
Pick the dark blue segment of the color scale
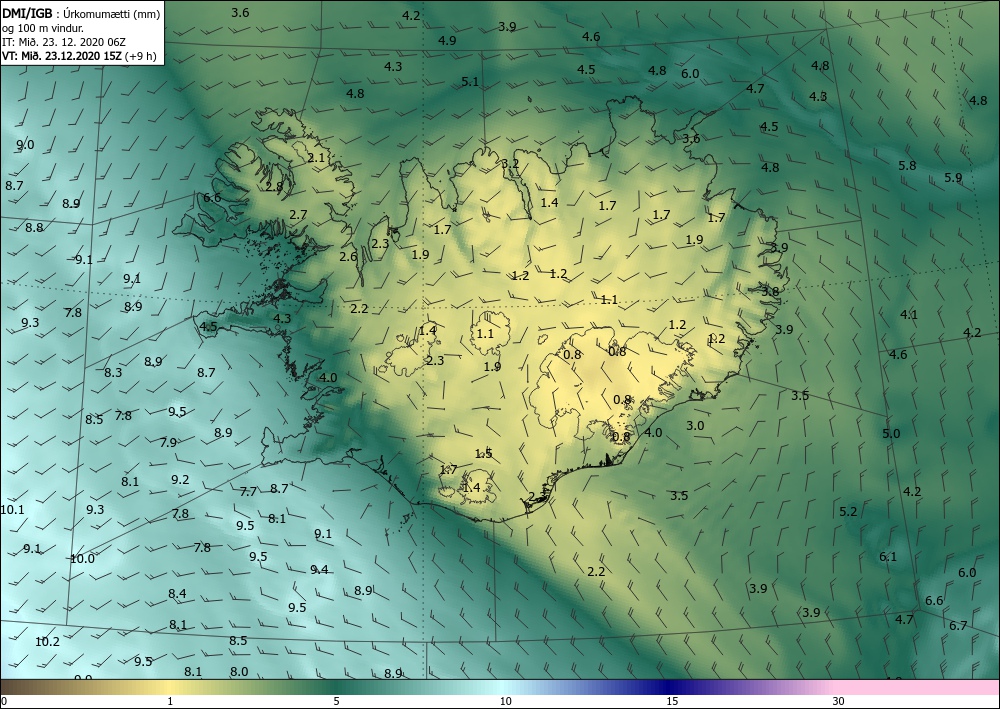[x=670, y=687]
